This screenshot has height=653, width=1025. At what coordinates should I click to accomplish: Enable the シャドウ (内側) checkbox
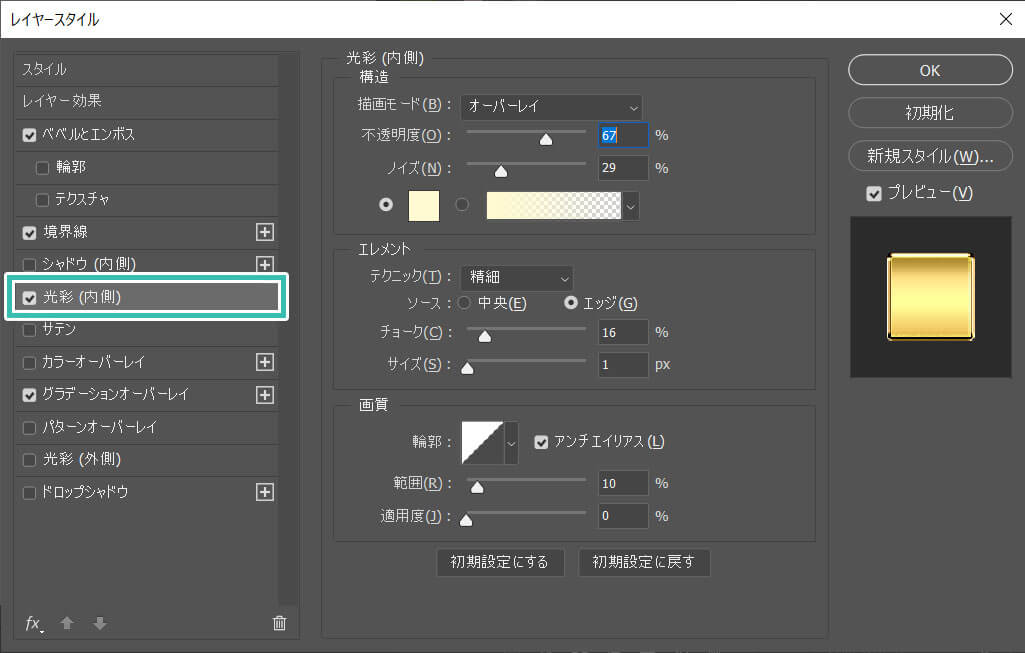29,265
